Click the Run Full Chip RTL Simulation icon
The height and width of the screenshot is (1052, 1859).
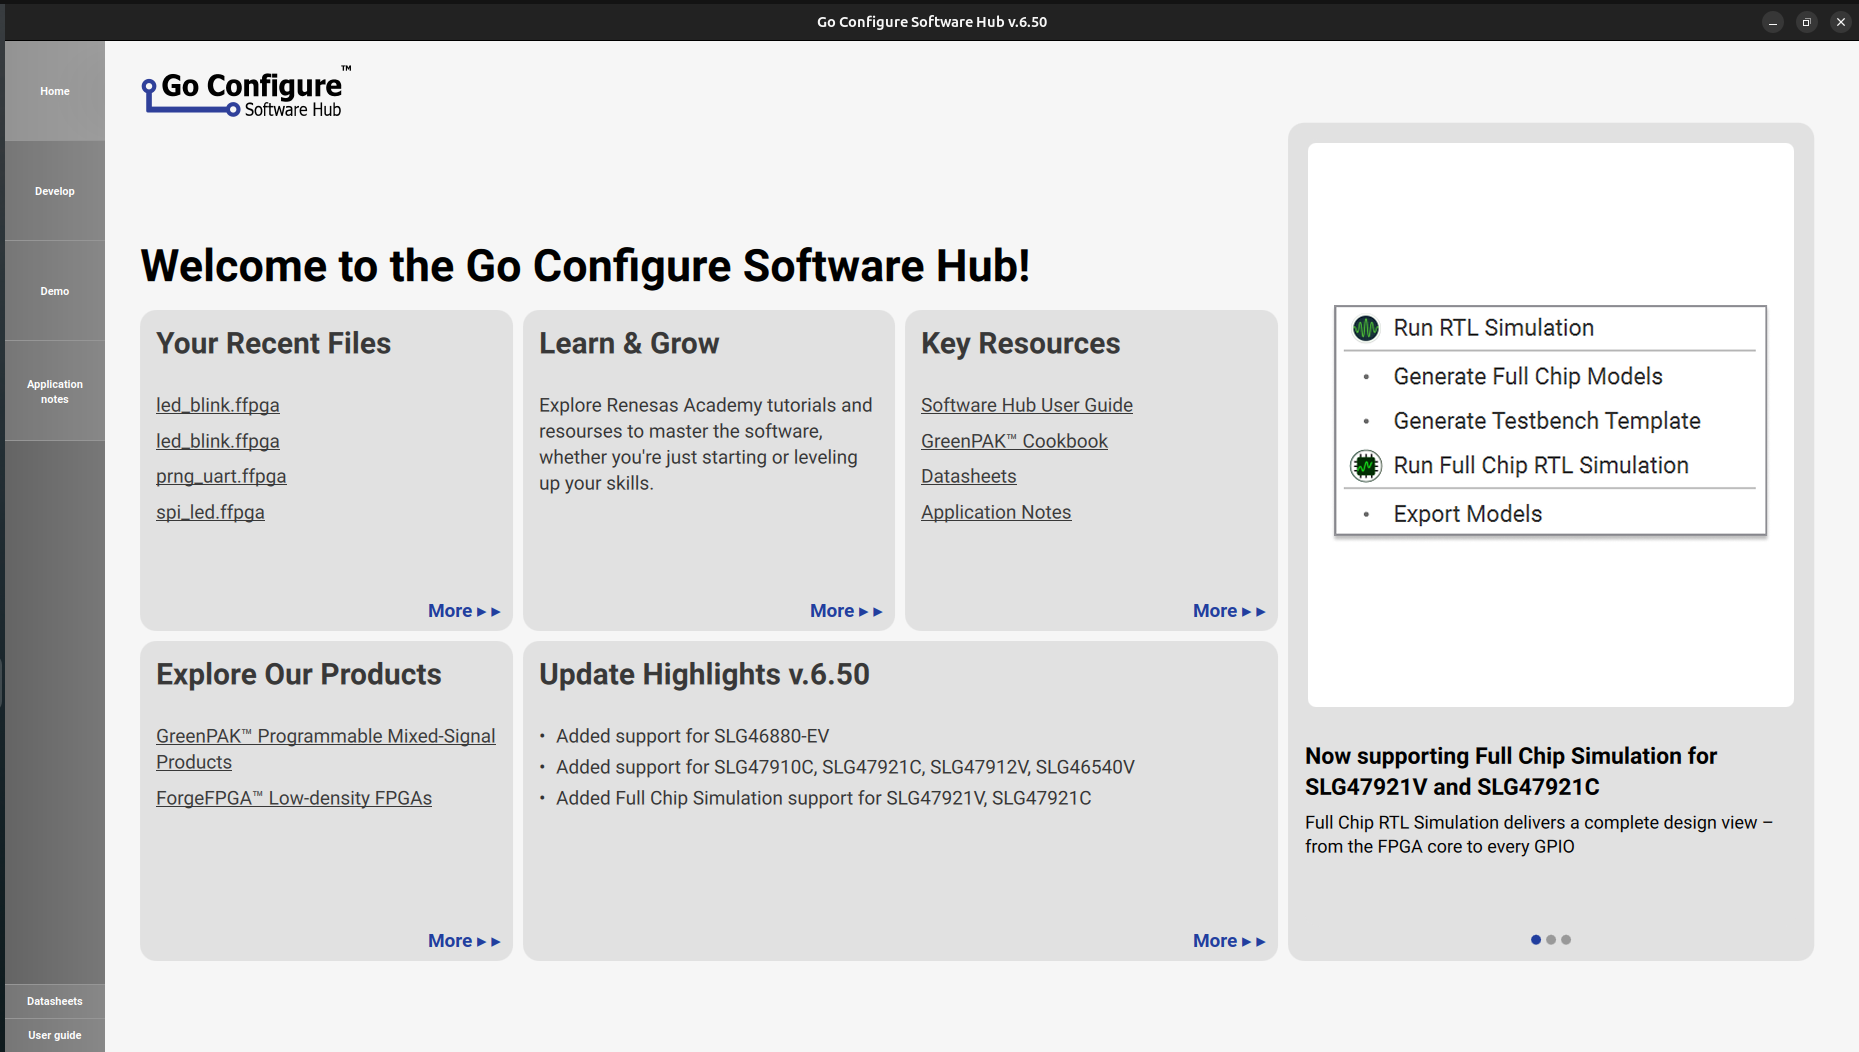point(1365,466)
